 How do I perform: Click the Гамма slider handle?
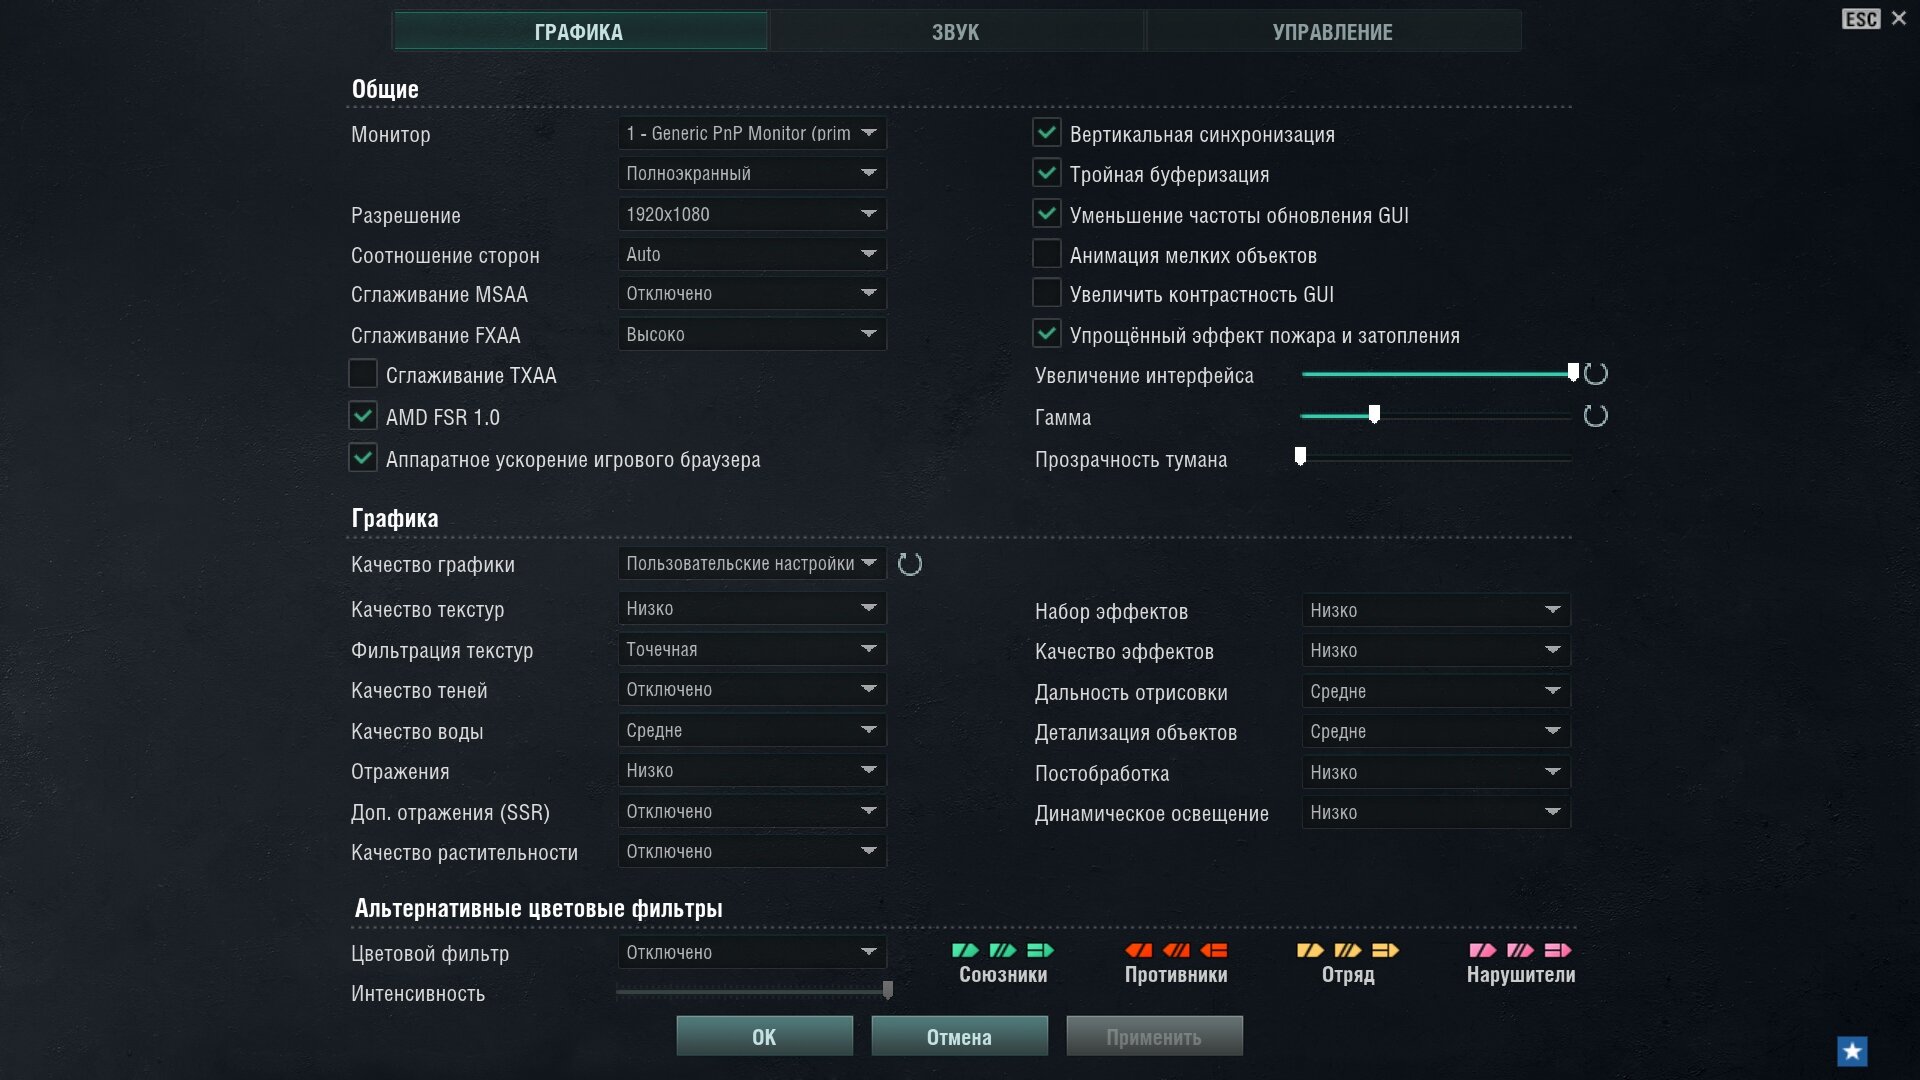pyautogui.click(x=1374, y=414)
